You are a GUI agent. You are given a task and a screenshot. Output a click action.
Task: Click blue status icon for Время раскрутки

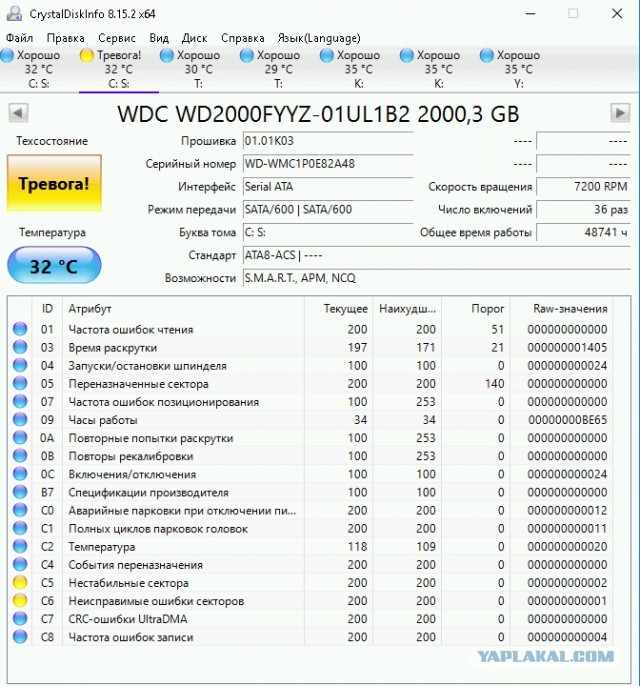click(x=20, y=347)
